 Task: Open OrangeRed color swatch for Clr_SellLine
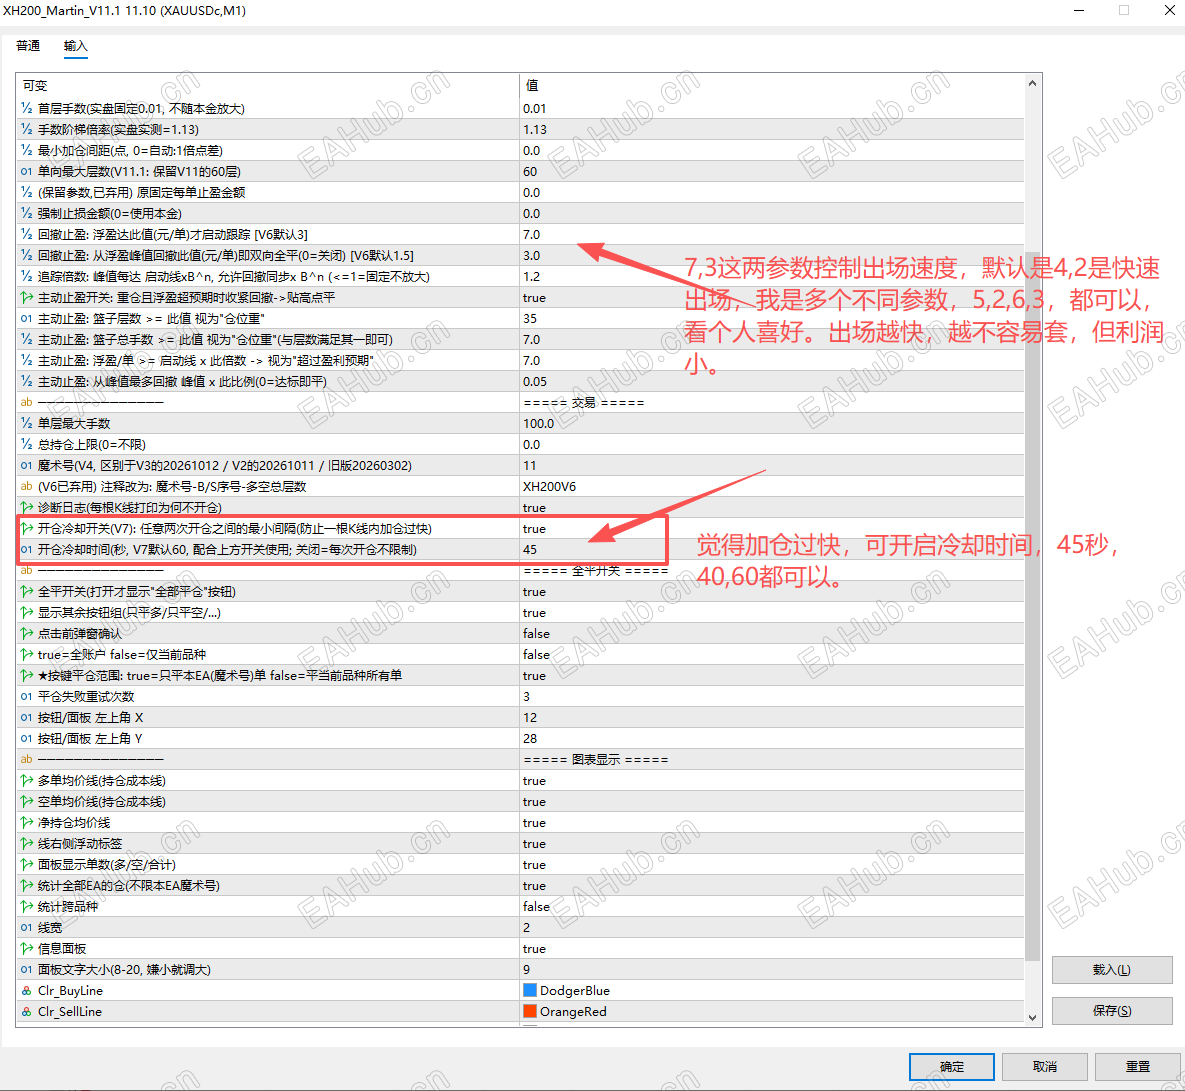tap(530, 1012)
